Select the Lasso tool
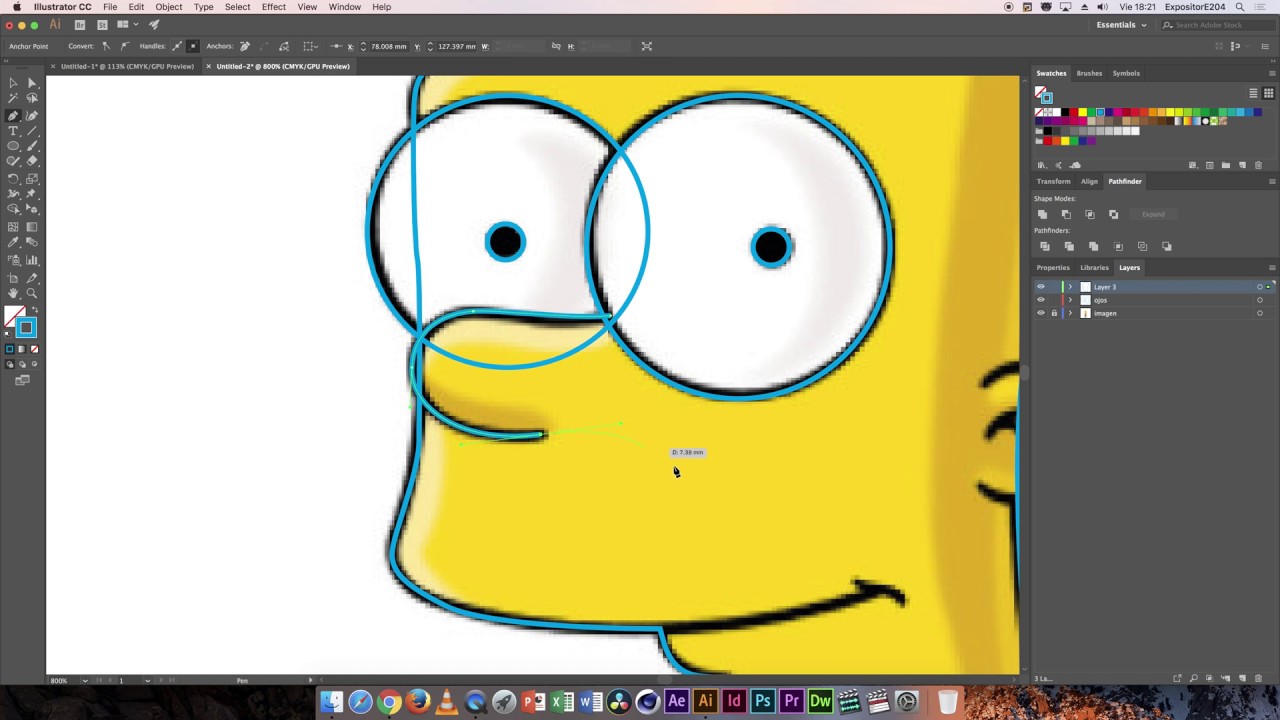This screenshot has height=720, width=1280. pyautogui.click(x=32, y=99)
